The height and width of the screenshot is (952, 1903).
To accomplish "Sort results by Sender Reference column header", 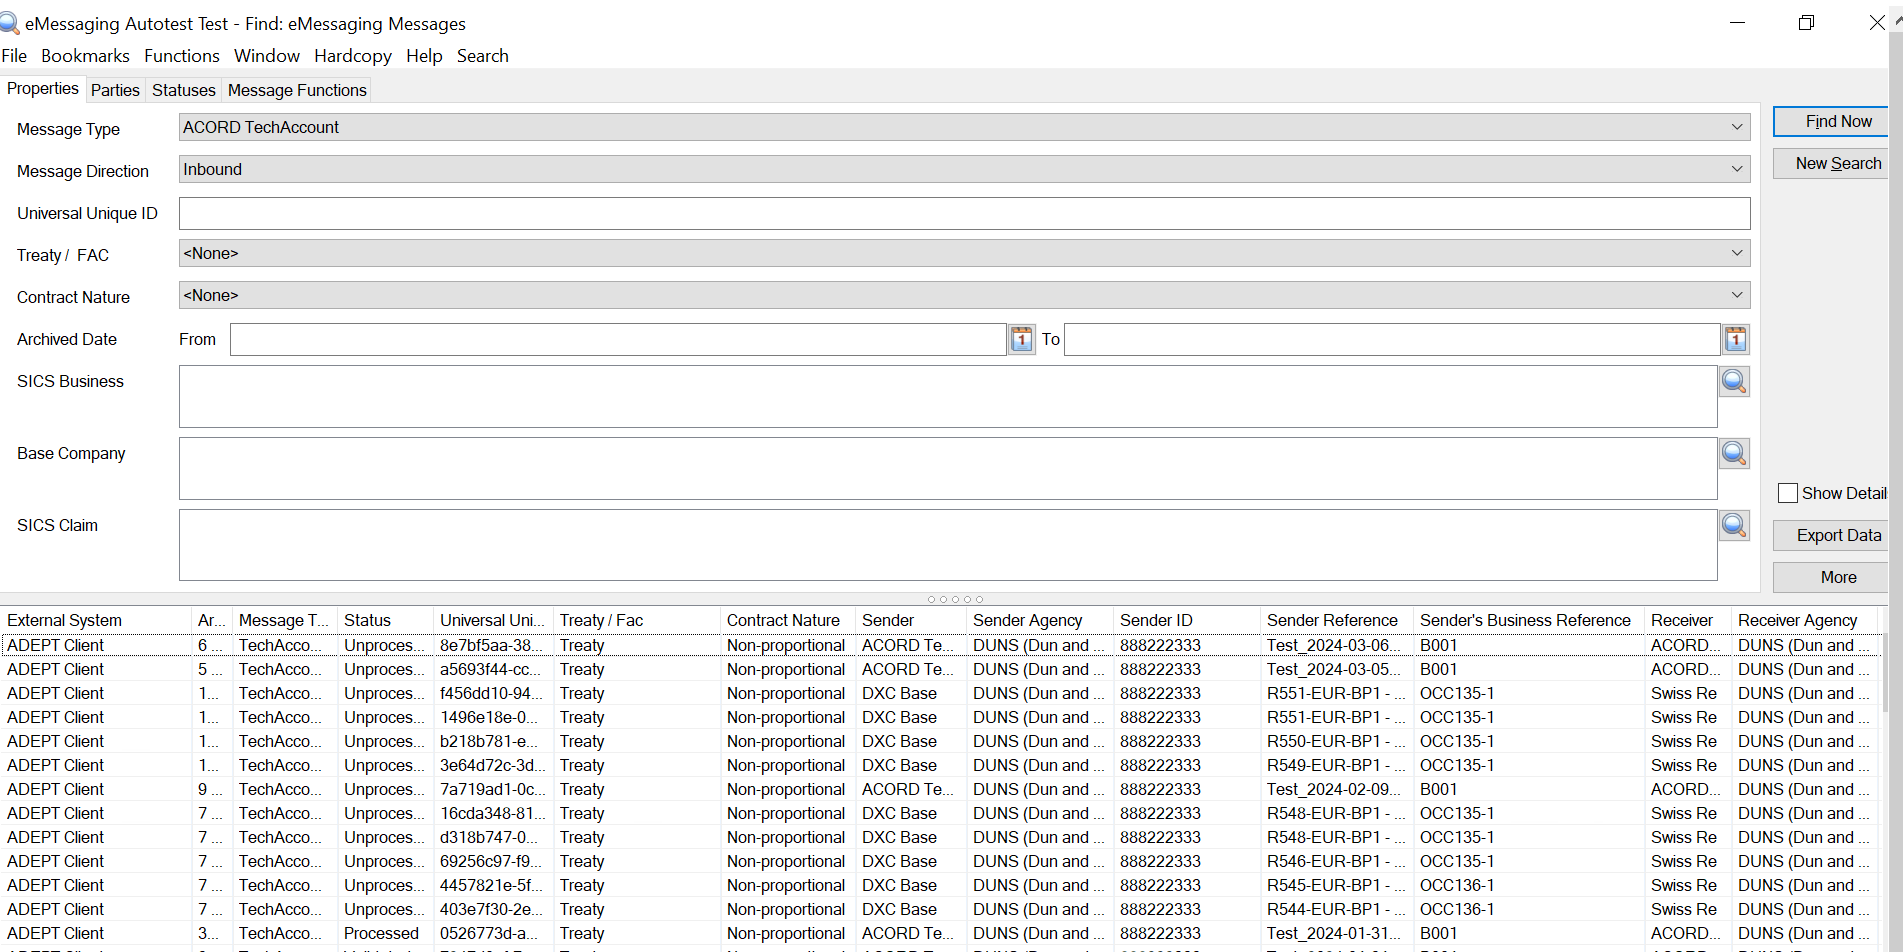I will (x=1332, y=621).
